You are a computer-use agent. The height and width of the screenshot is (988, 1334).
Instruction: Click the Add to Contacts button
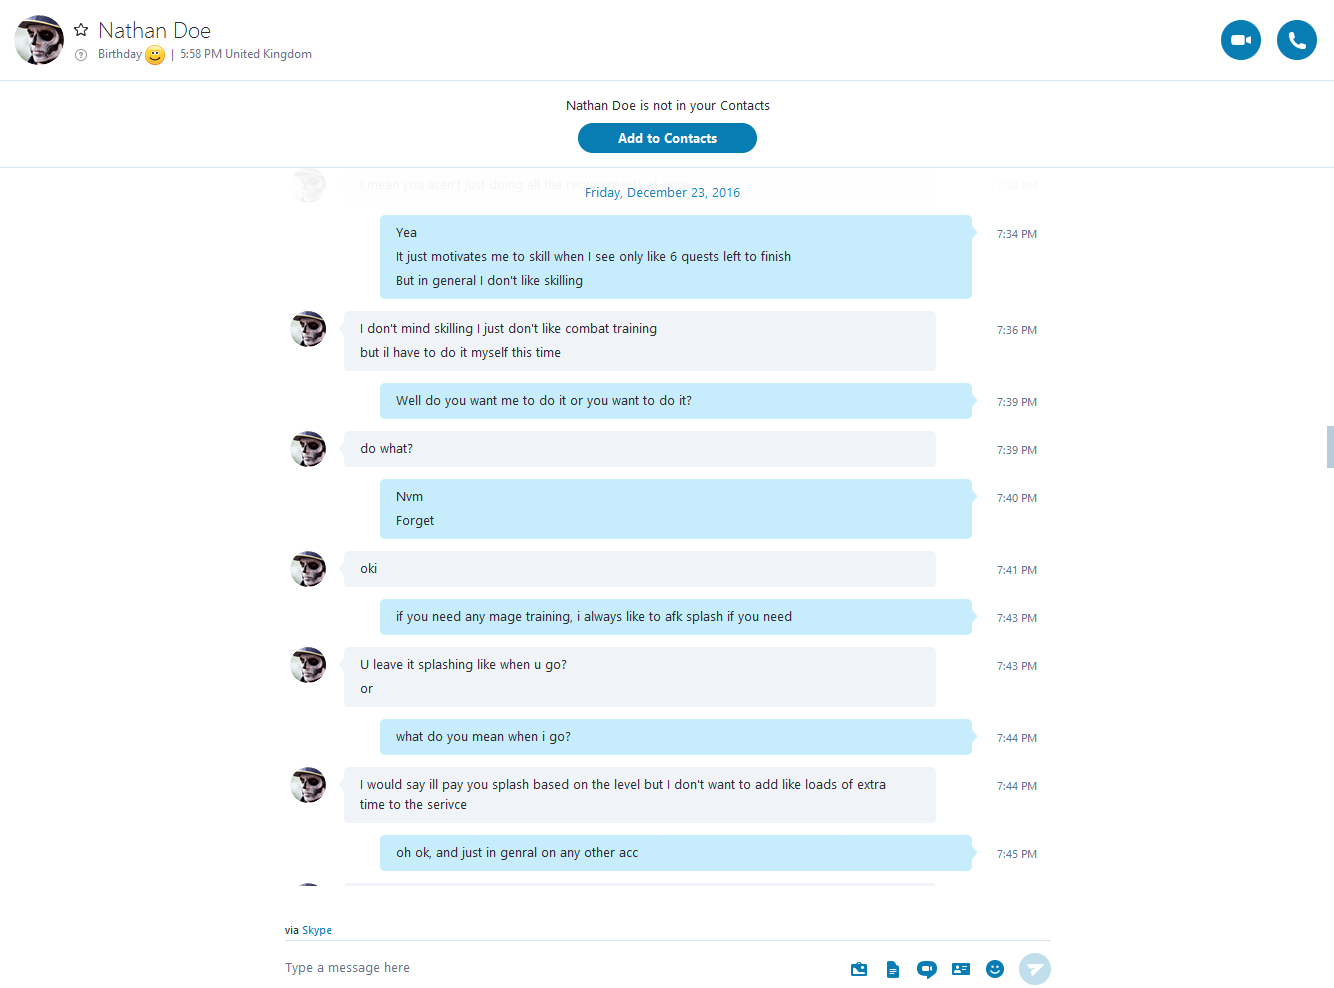[667, 138]
